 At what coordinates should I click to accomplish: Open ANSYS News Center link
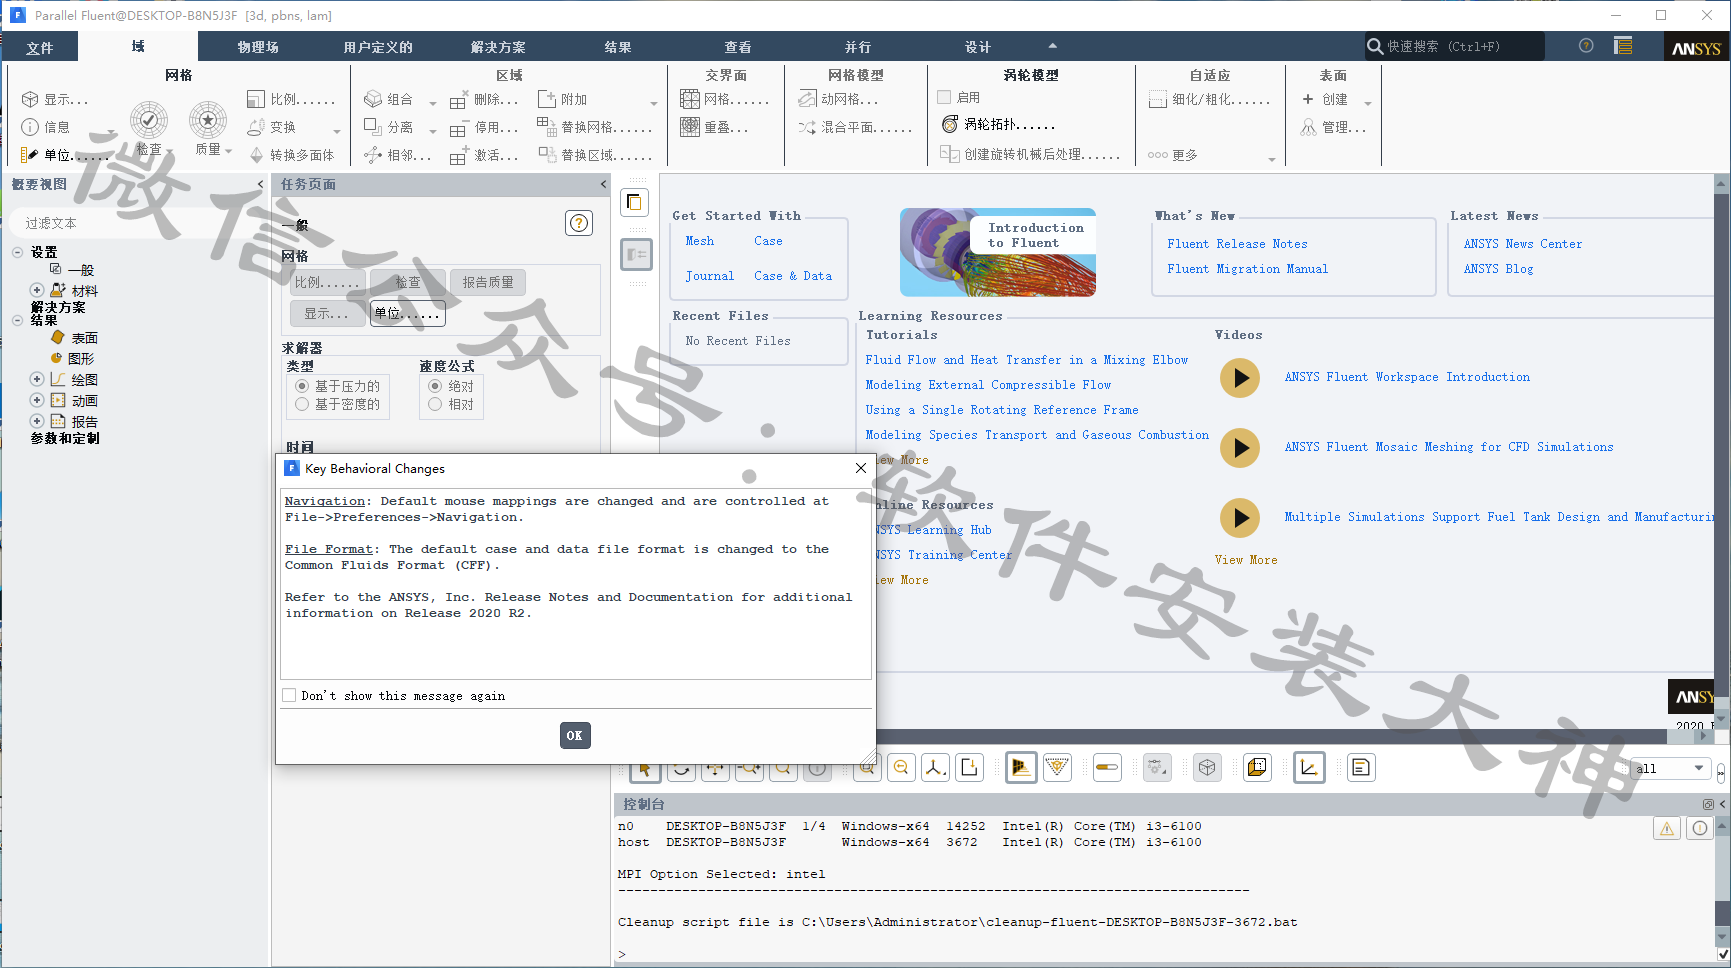point(1523,244)
